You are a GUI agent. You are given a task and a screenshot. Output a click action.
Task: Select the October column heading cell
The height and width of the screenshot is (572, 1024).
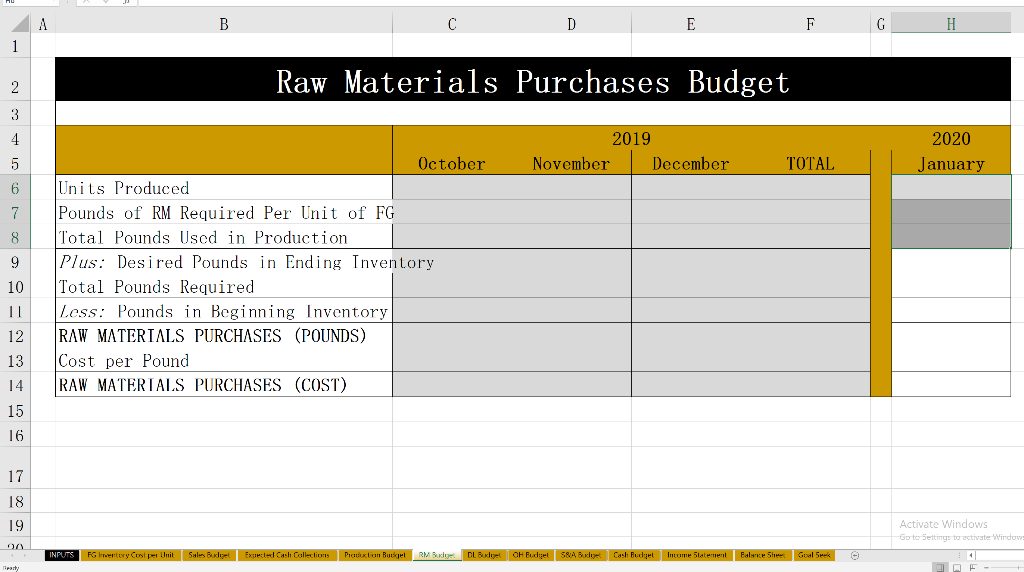point(452,163)
